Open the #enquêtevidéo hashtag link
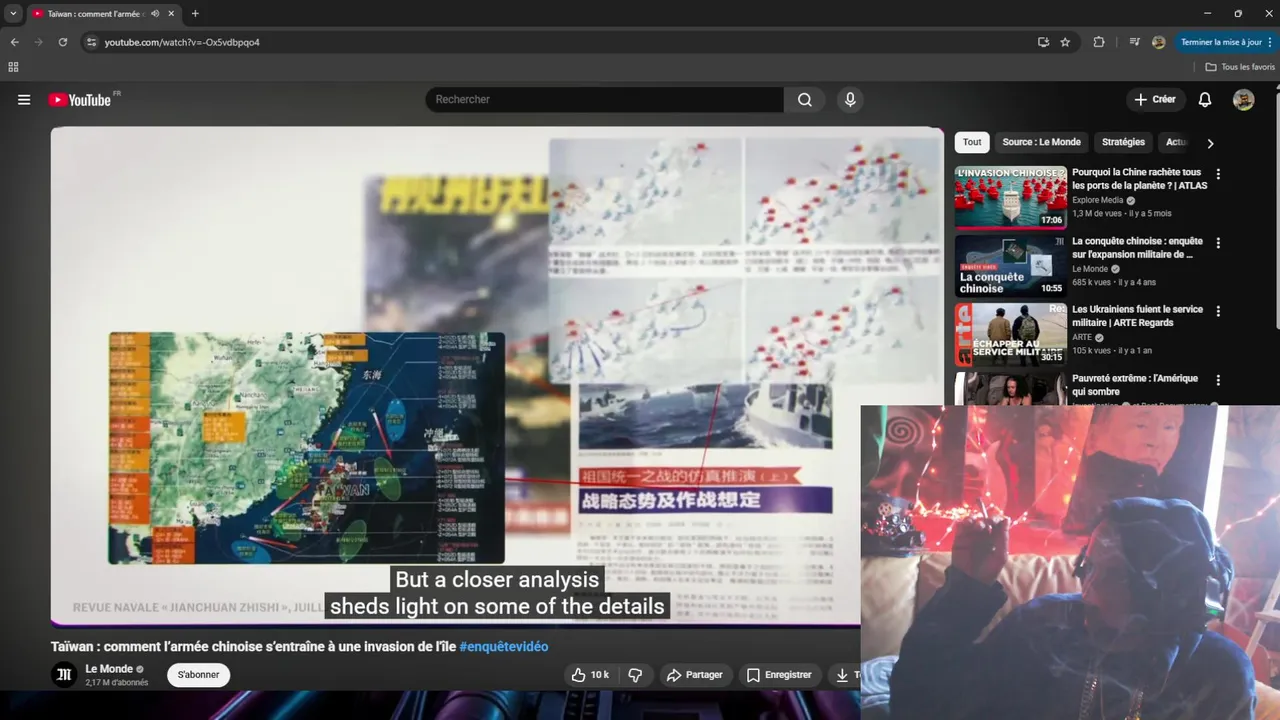 (x=504, y=647)
